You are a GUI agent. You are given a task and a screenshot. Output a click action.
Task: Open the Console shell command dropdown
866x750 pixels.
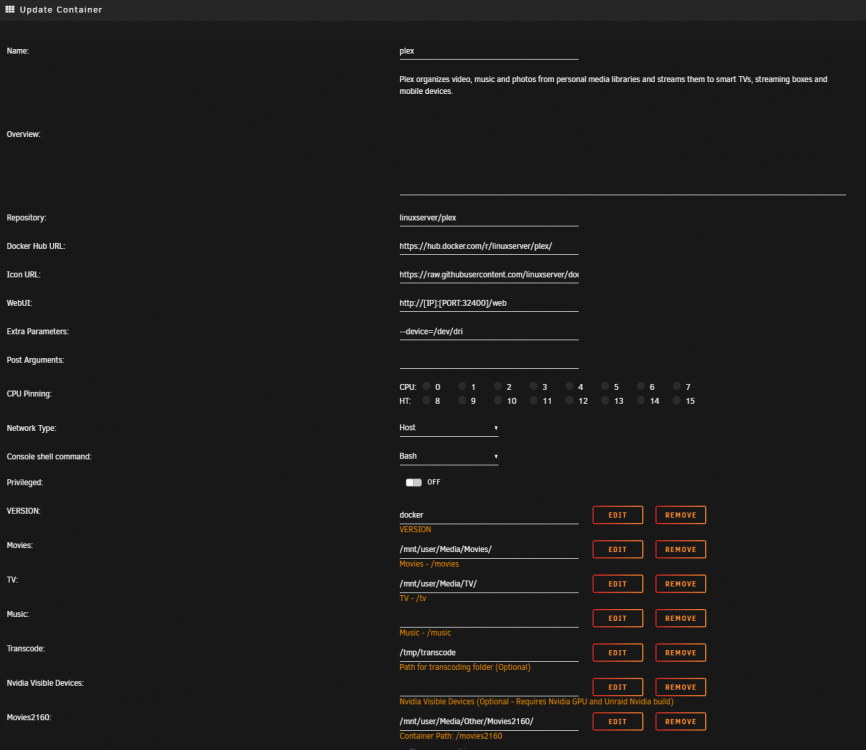[448, 456]
